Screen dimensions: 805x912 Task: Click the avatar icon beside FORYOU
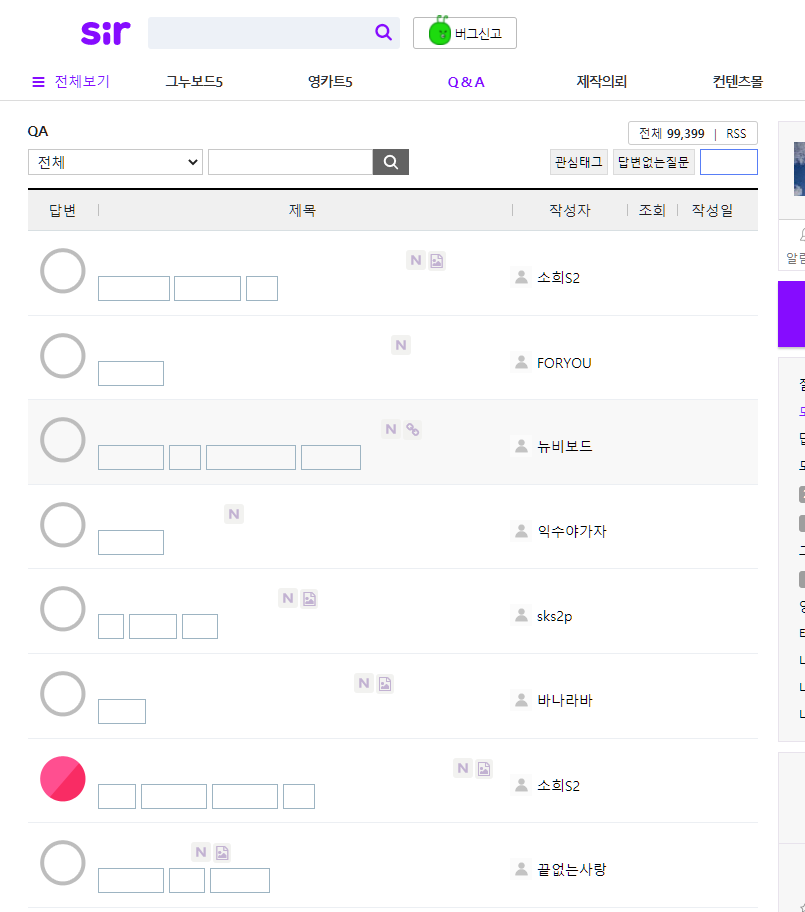coord(521,362)
